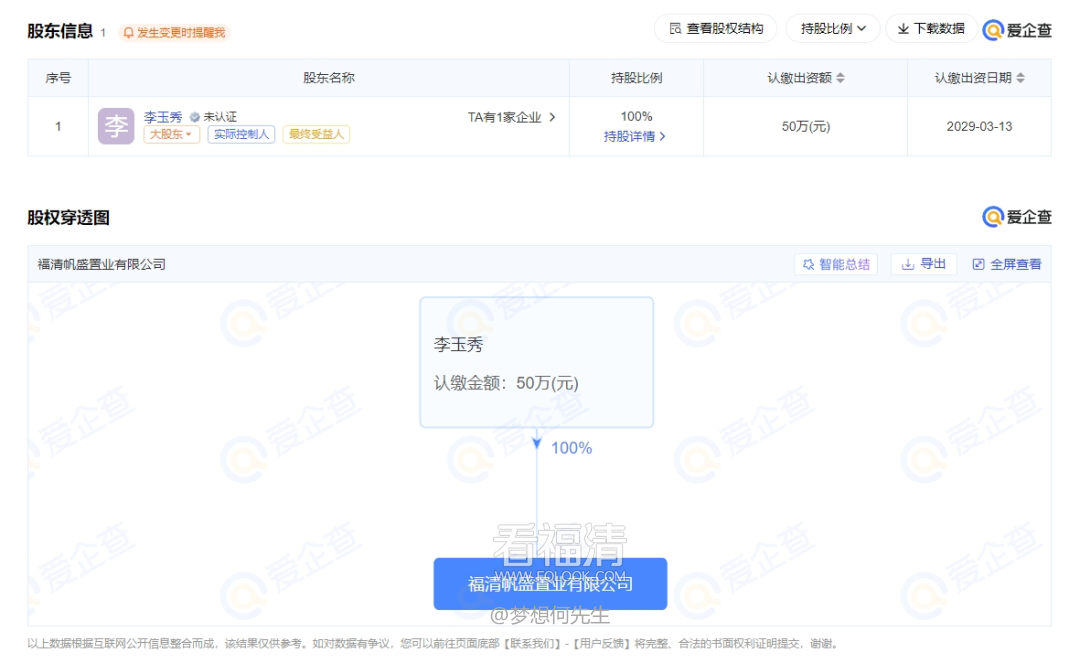The image size is (1080, 663).
Task: Click the bell icon for change reminders
Action: pyautogui.click(x=128, y=33)
